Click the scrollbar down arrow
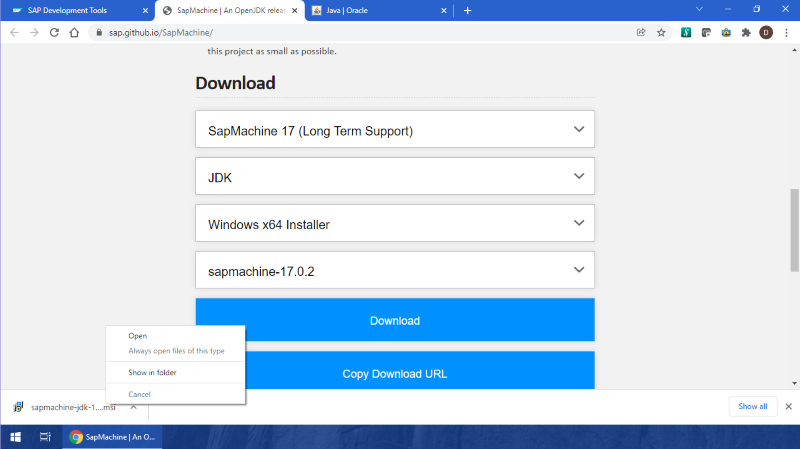 [x=794, y=383]
